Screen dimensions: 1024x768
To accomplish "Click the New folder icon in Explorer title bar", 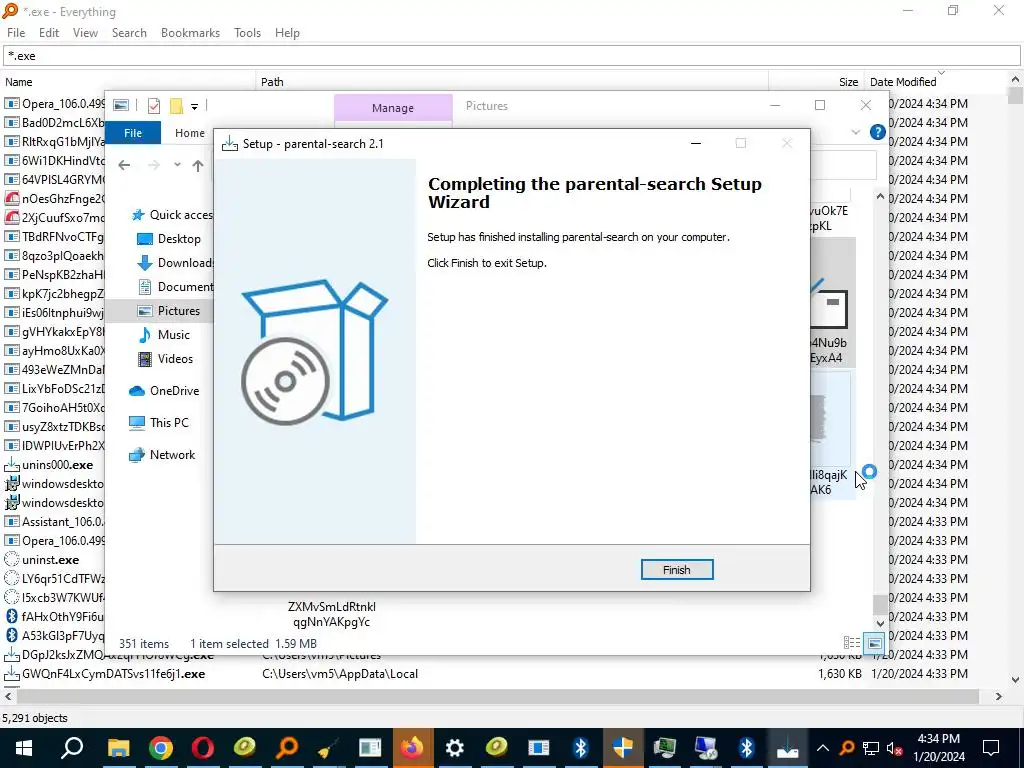I will tap(176, 106).
